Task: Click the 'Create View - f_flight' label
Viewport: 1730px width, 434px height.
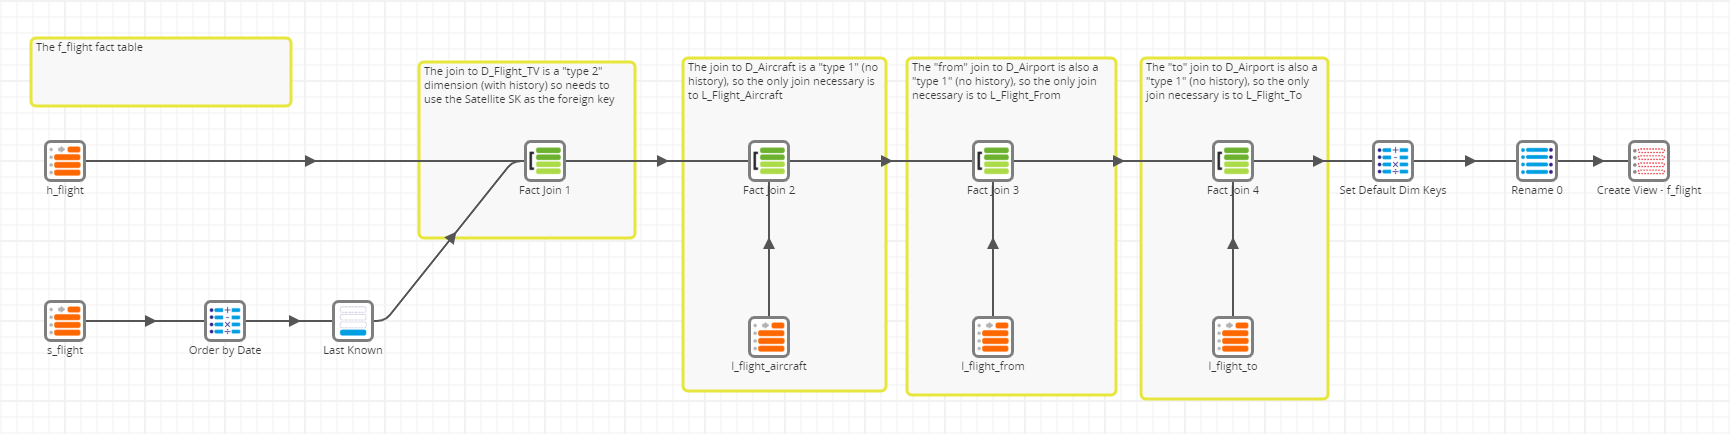Action: coord(1649,190)
